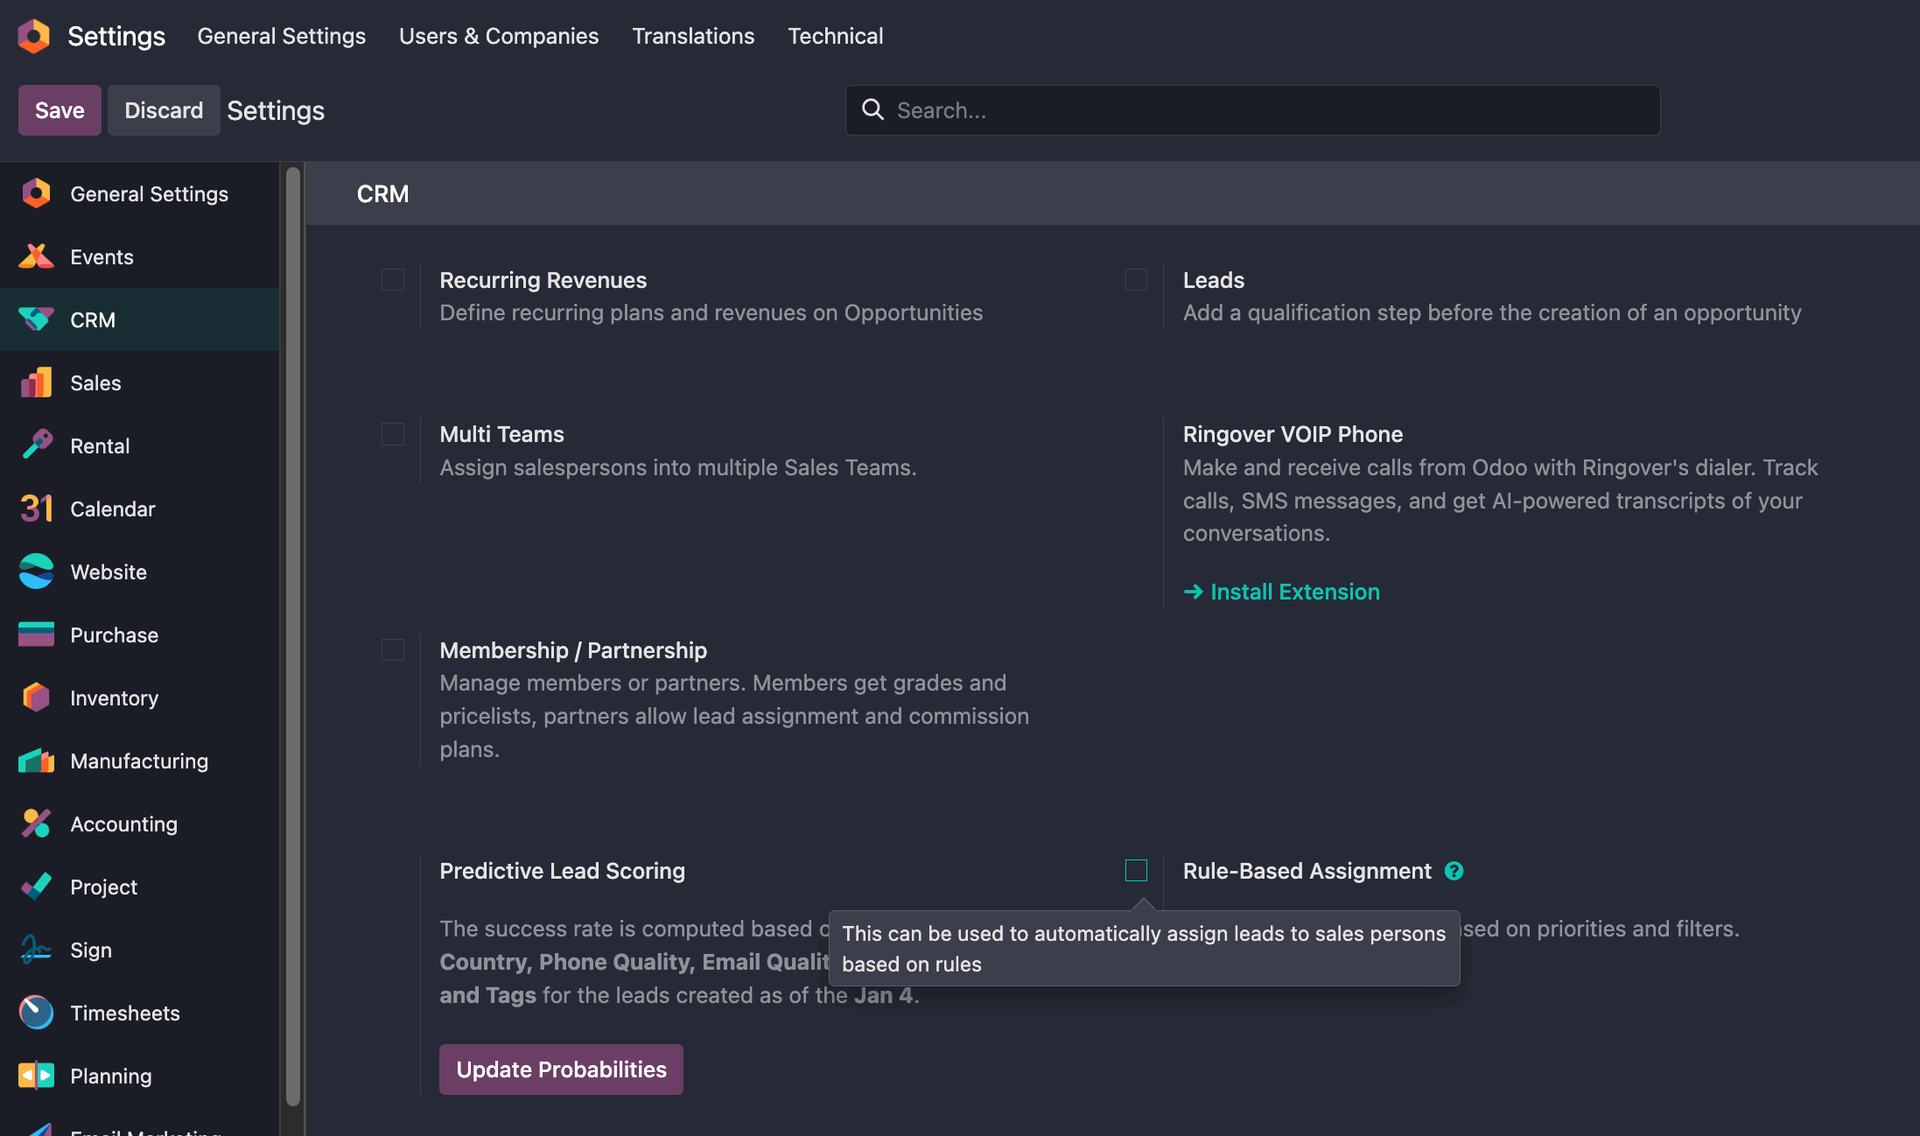
Task: Select the Website globe icon
Action: coord(36,572)
